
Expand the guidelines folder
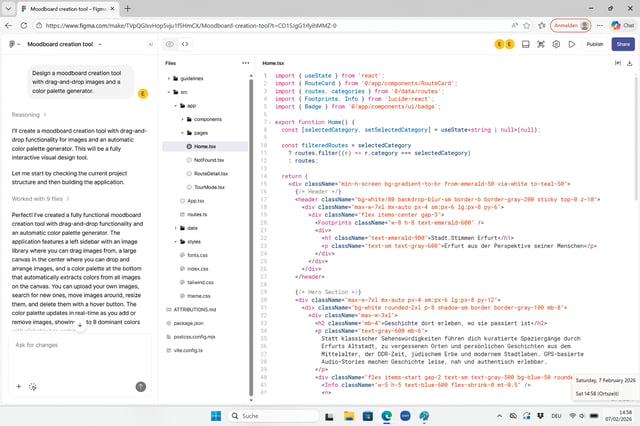[169, 78]
